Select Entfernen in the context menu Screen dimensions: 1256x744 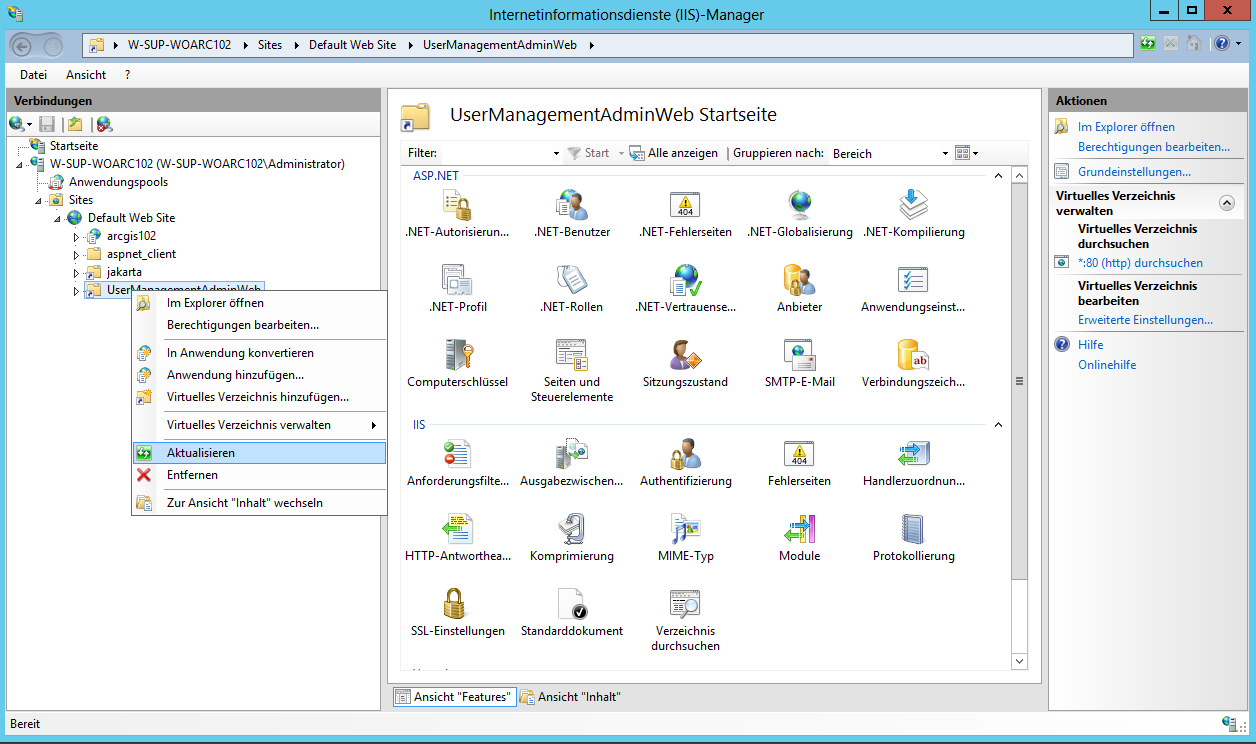192,475
